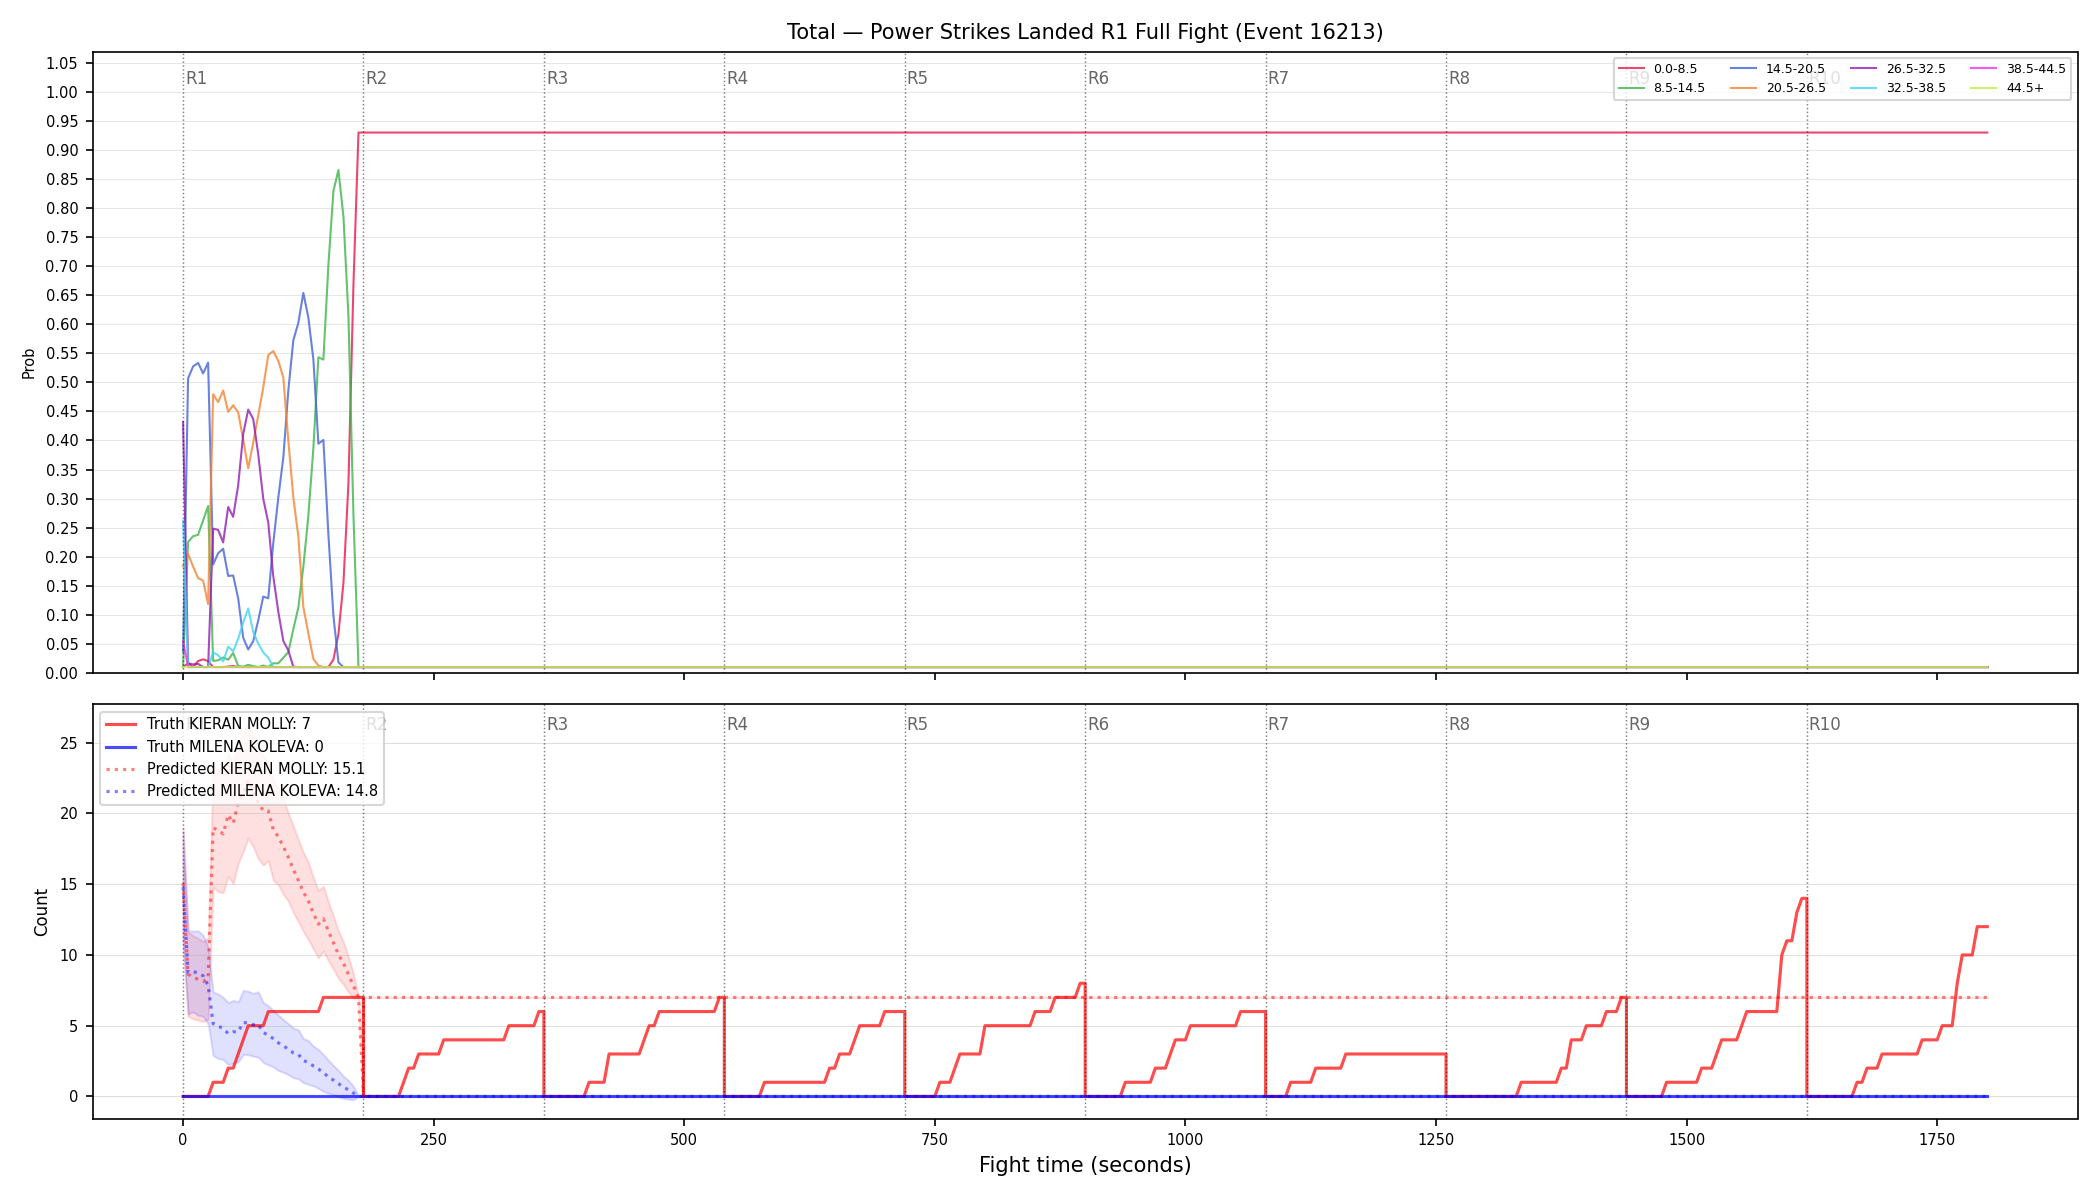Click the '0.95' tick on the Prob axis
The height and width of the screenshot is (1200, 2100).
(62, 121)
